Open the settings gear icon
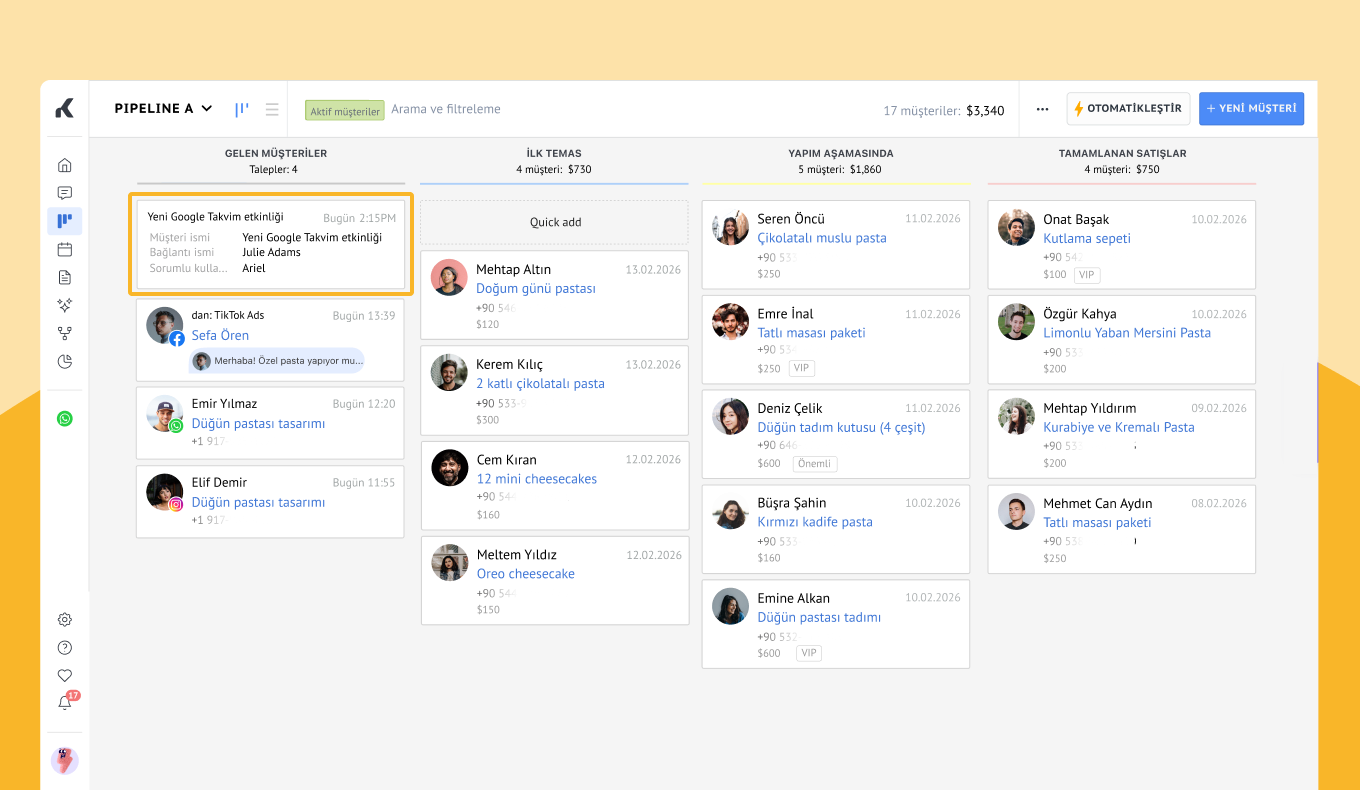The image size is (1360, 790). click(x=65, y=620)
